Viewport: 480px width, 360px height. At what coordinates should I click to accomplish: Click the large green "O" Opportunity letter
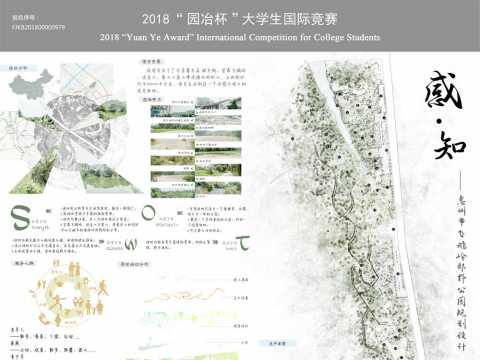coord(148,213)
